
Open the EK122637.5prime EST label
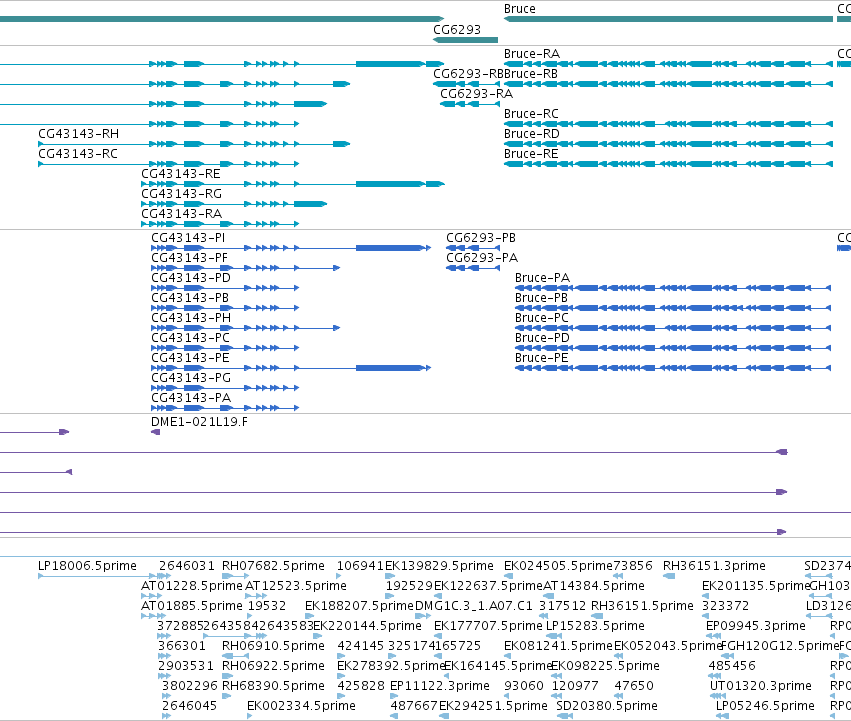[x=488, y=586]
